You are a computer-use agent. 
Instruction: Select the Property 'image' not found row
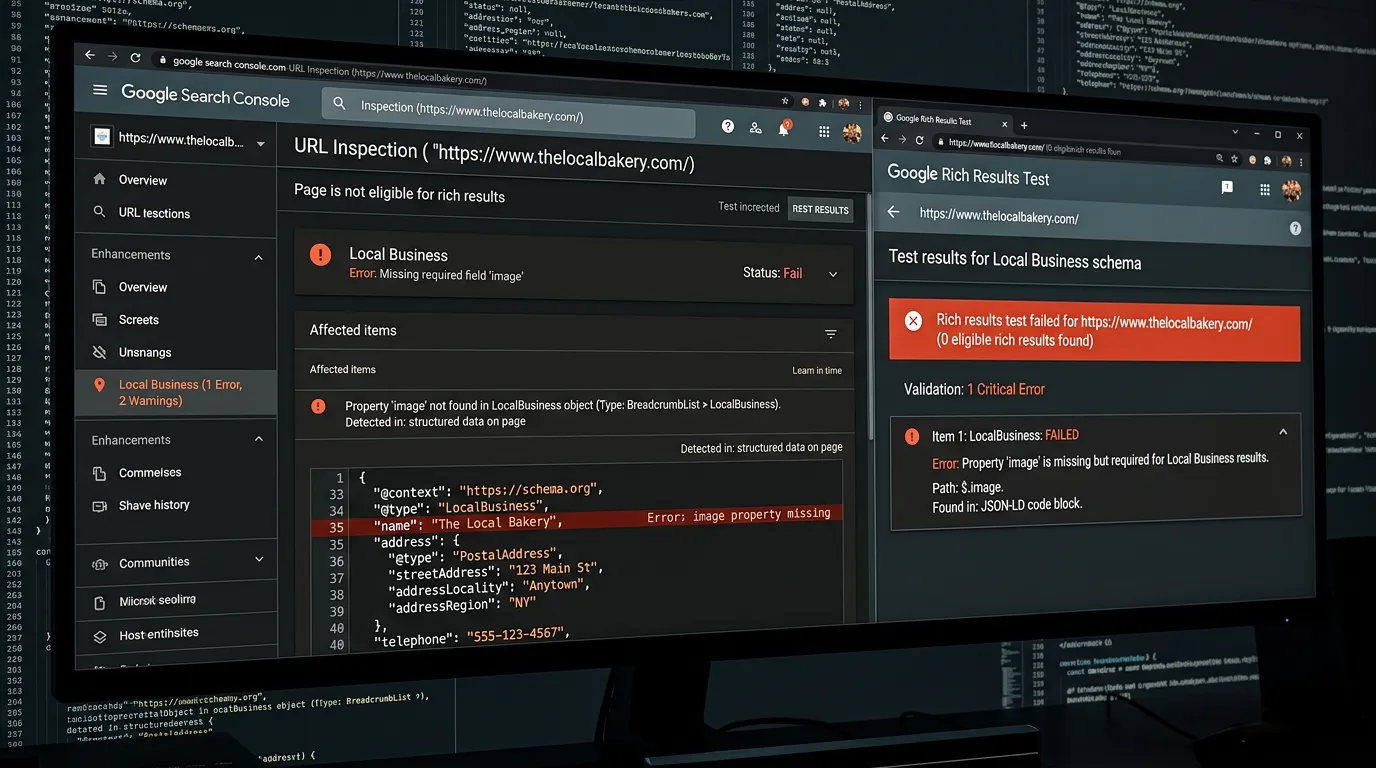click(574, 413)
